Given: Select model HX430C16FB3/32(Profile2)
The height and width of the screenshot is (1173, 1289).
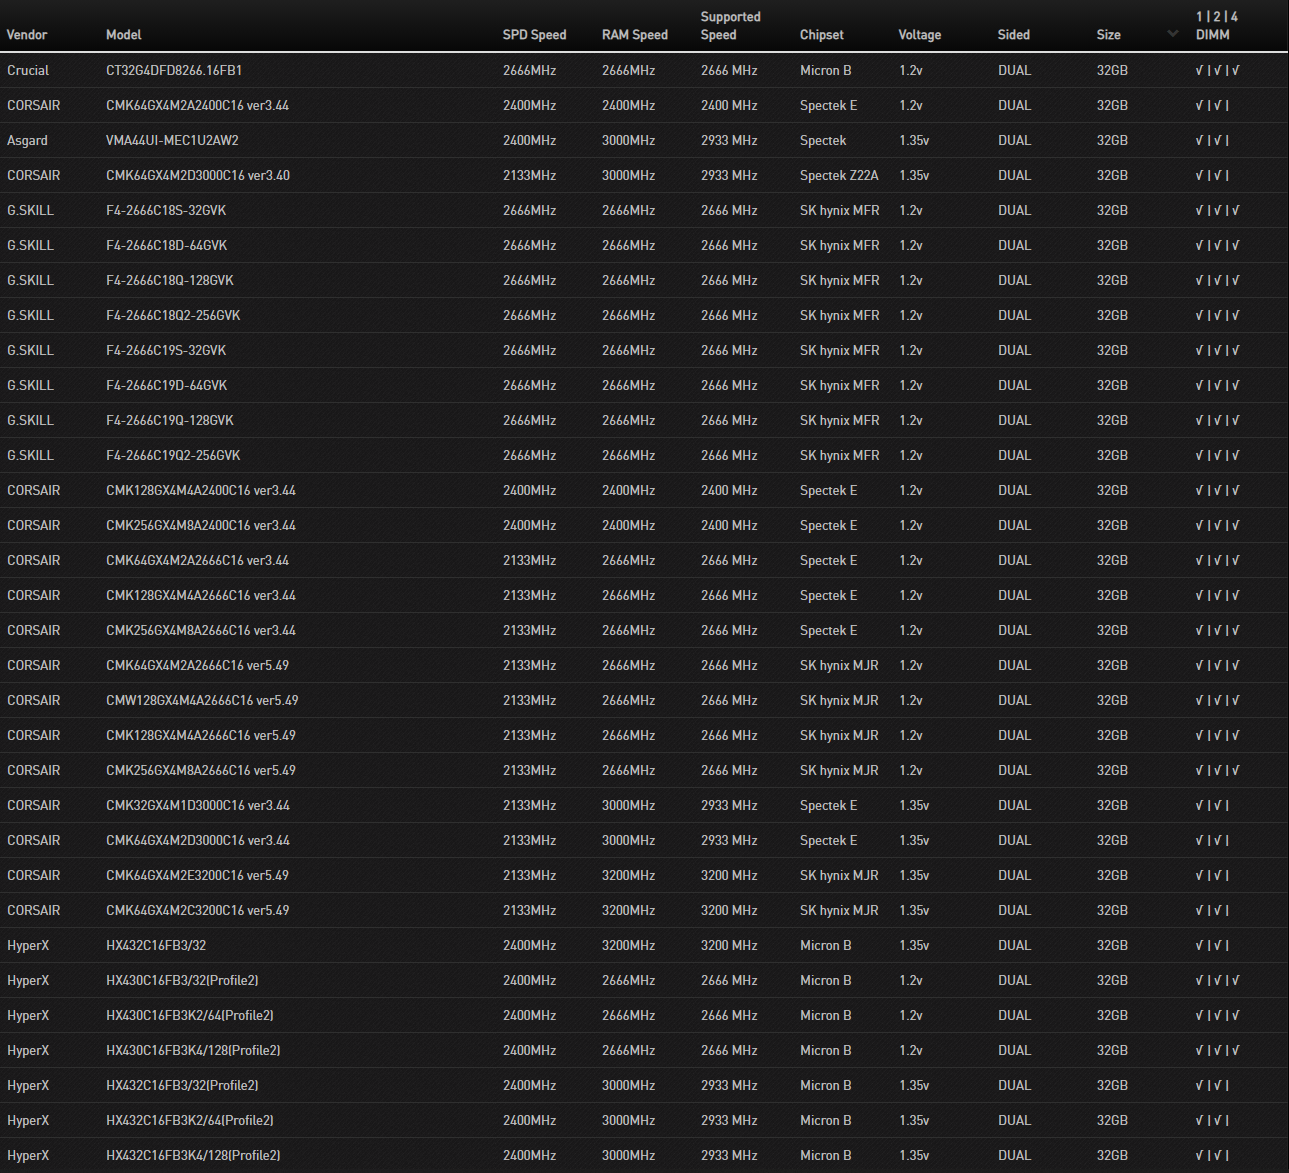Looking at the screenshot, I should [x=182, y=981].
